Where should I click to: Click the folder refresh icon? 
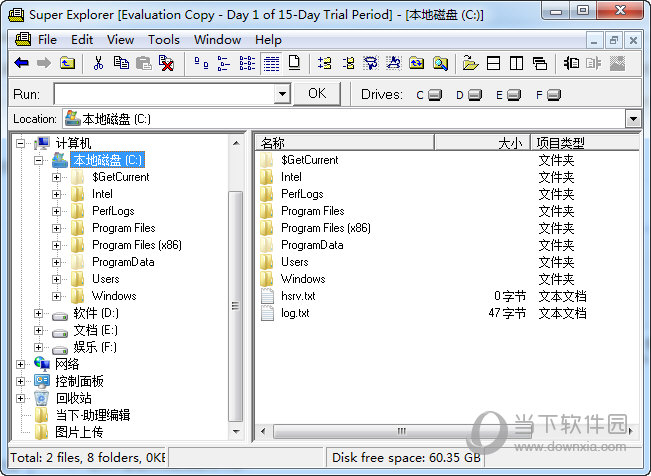pos(416,63)
